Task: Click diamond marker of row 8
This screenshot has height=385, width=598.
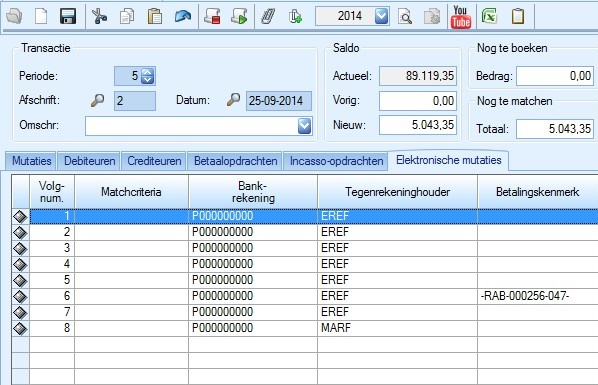Action: click(x=20, y=329)
